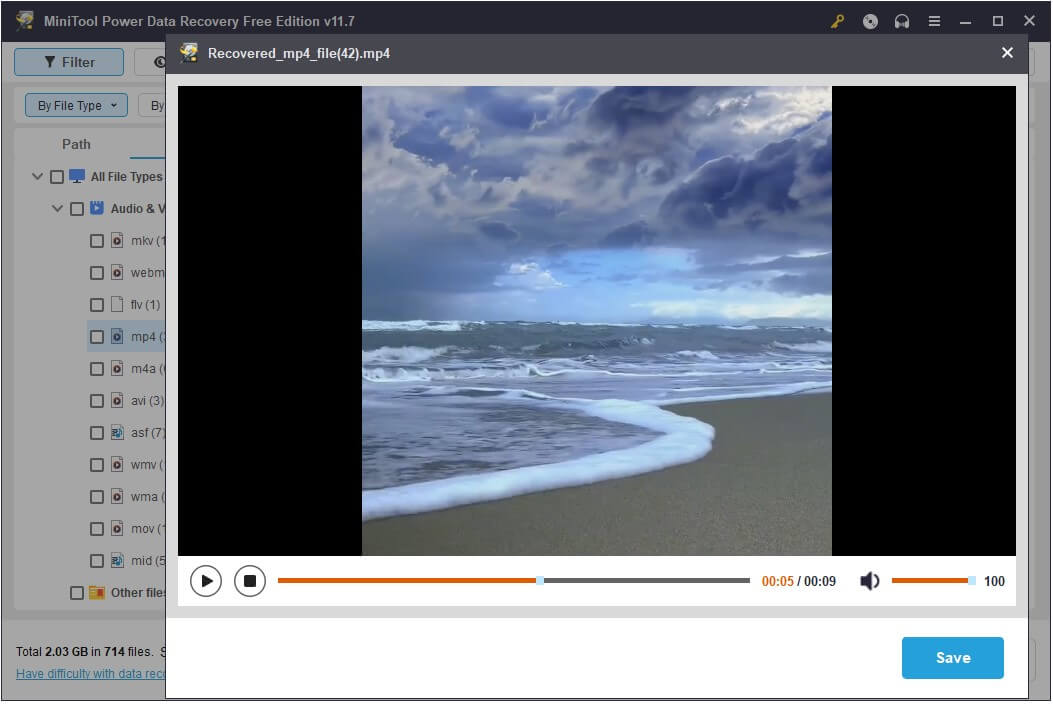Click the headphones support icon
This screenshot has height=704, width=1053.
coord(902,21)
